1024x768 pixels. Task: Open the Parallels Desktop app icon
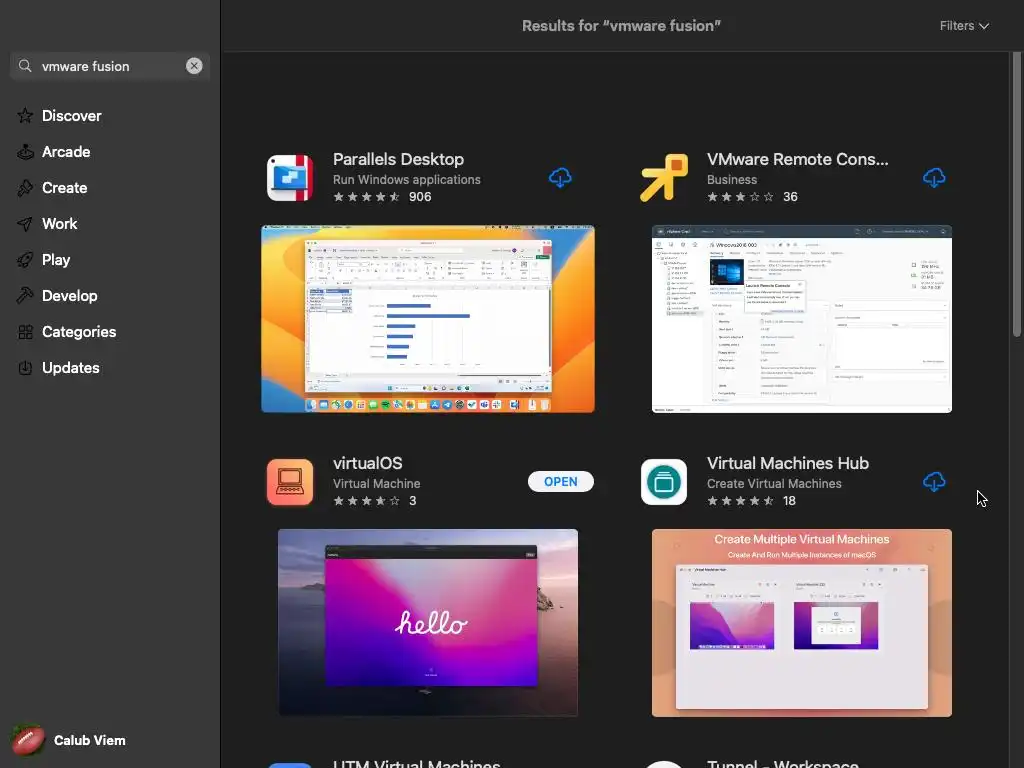(290, 178)
